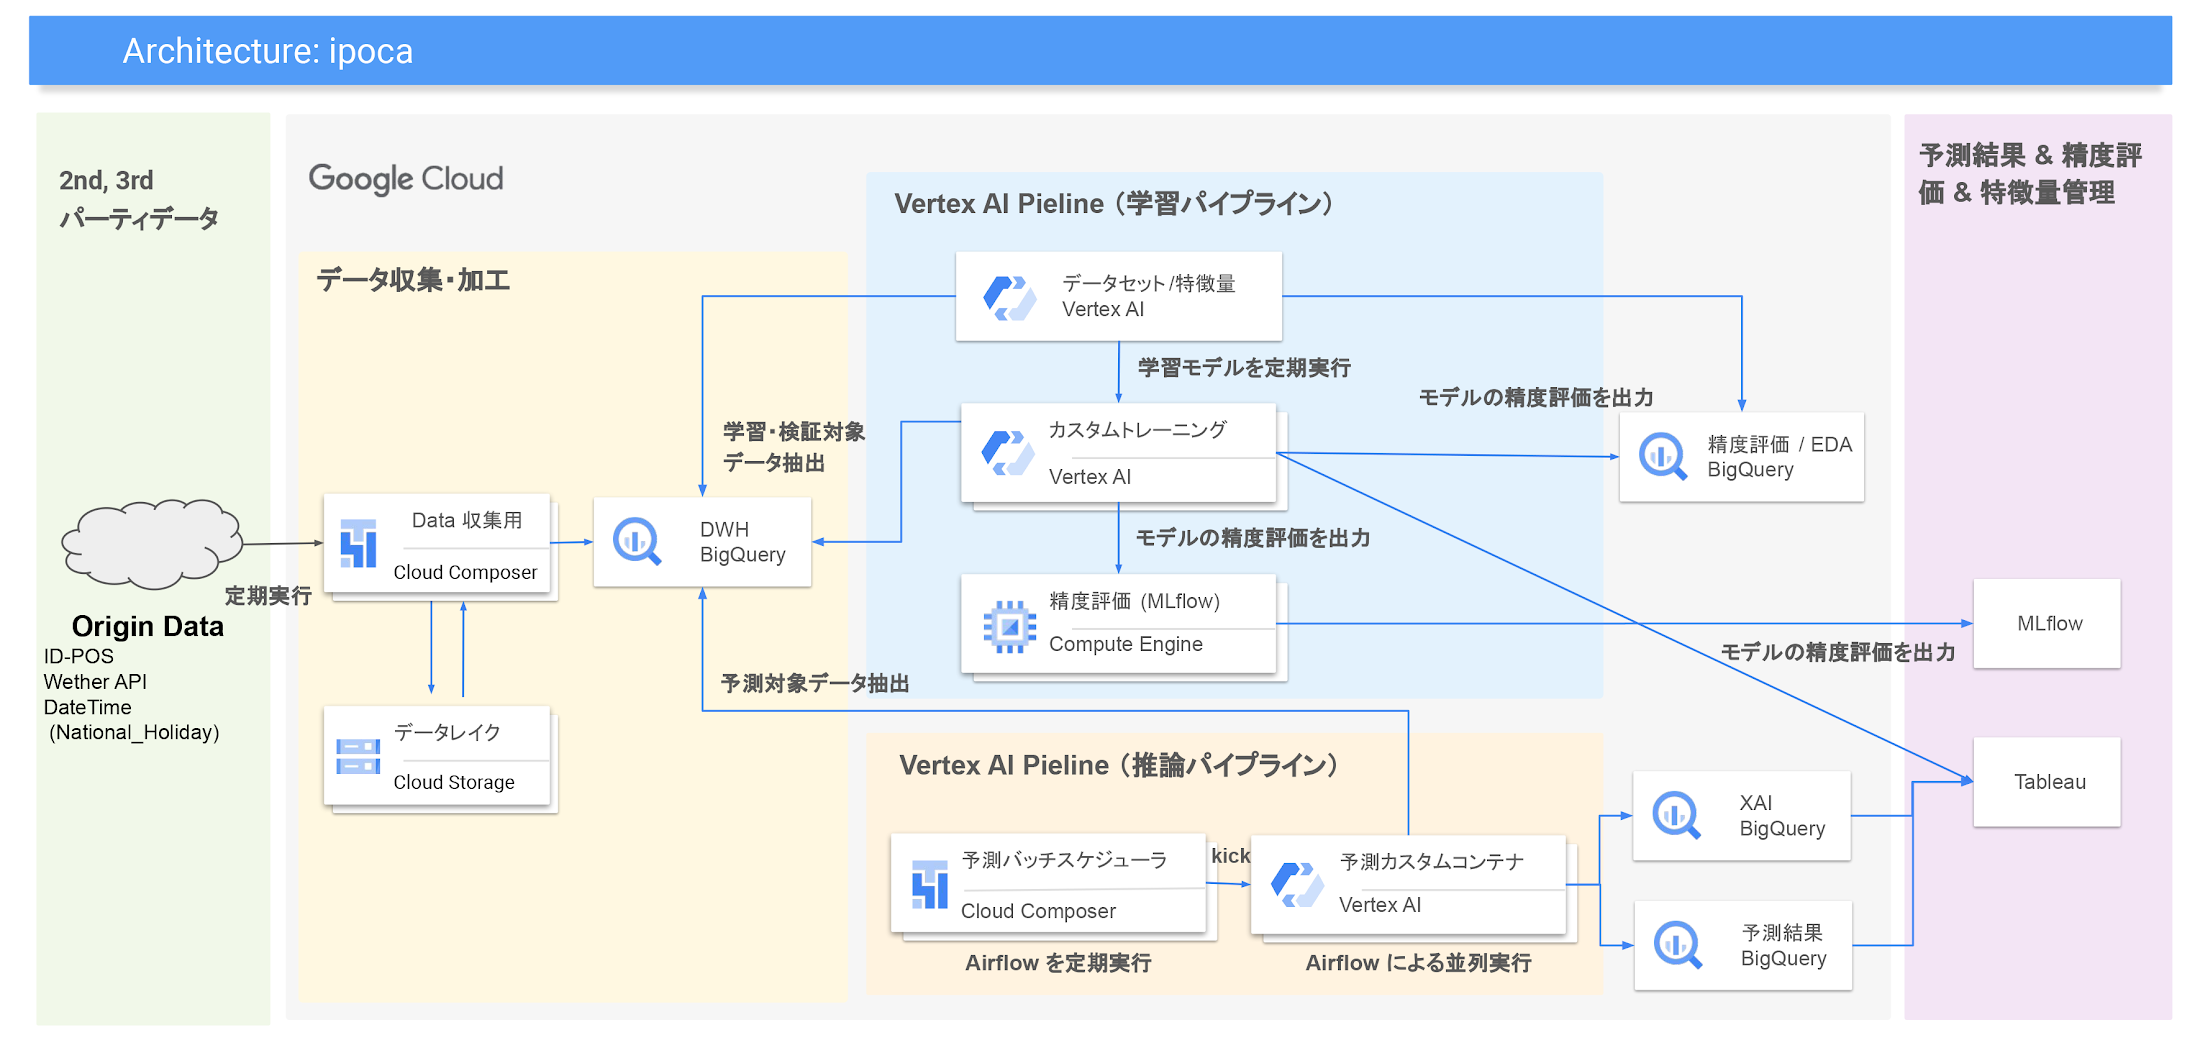2200x1048 pixels.
Task: Click the 'データレイク' label
Action: coord(446,732)
